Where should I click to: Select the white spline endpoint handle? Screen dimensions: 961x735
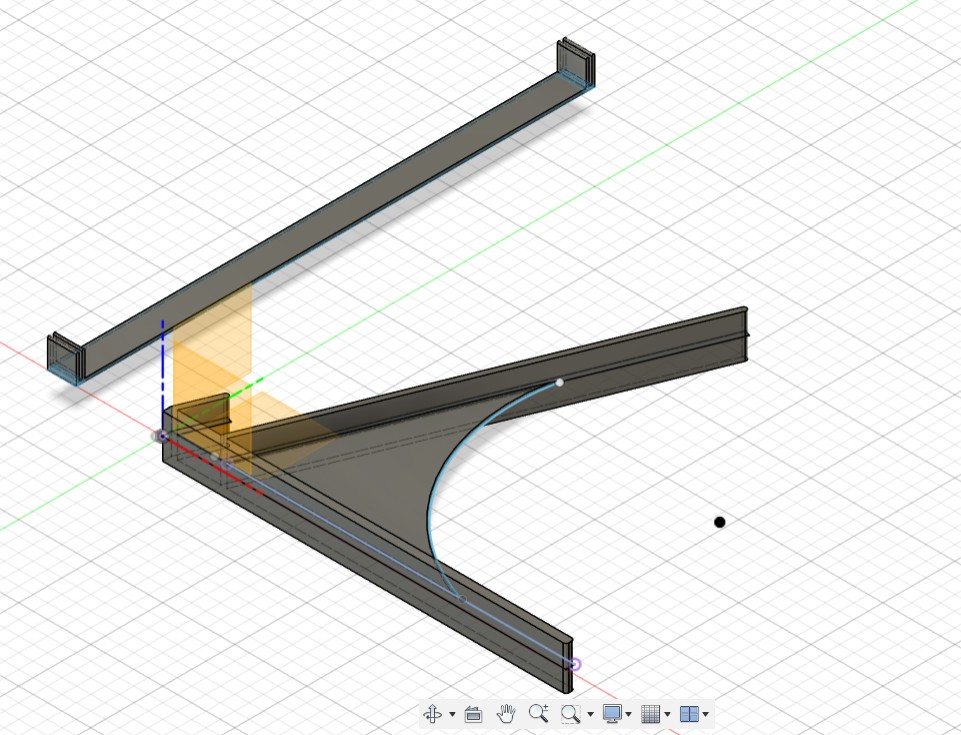[x=560, y=383]
